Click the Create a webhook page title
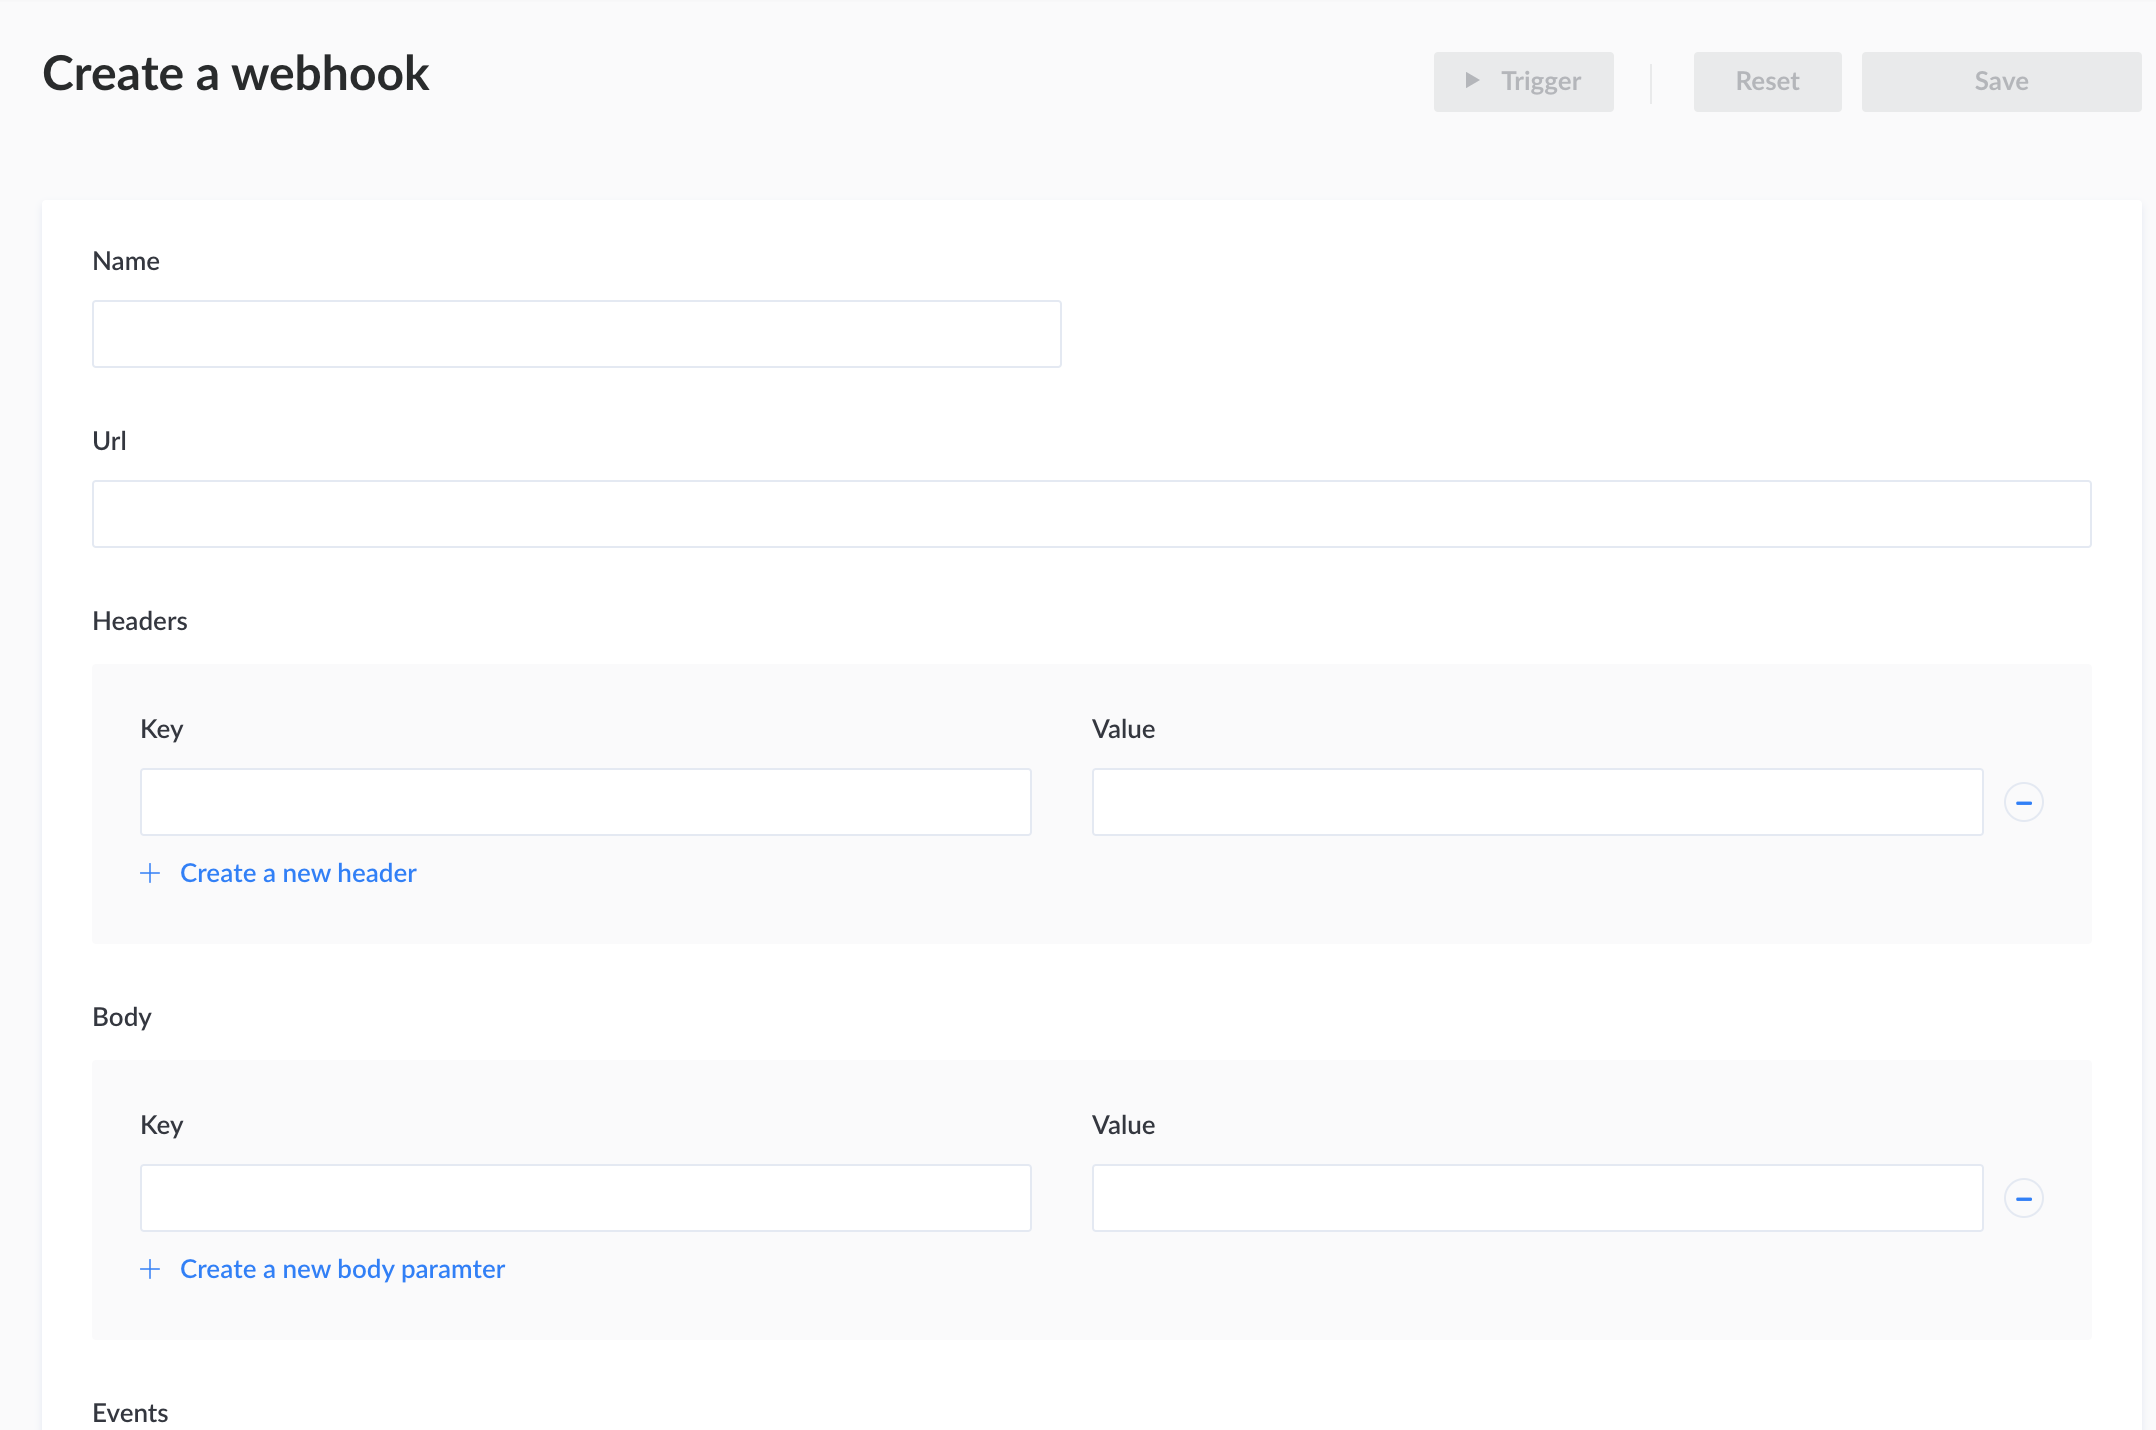 [x=236, y=75]
